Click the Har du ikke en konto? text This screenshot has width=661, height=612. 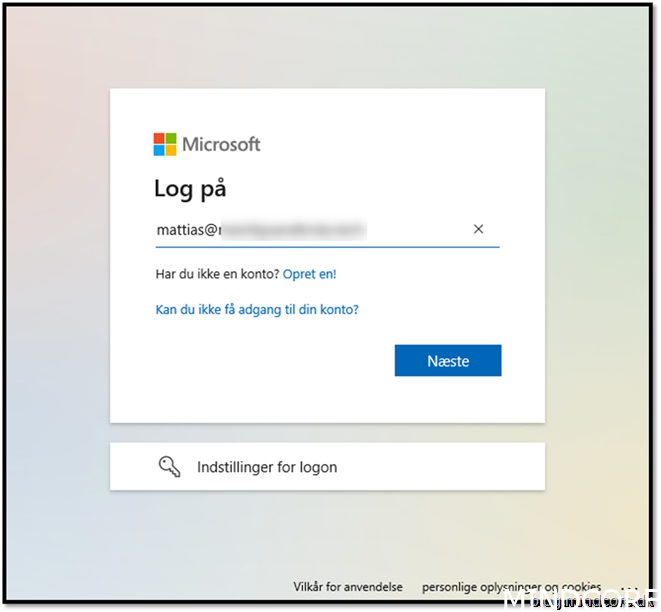218,274
